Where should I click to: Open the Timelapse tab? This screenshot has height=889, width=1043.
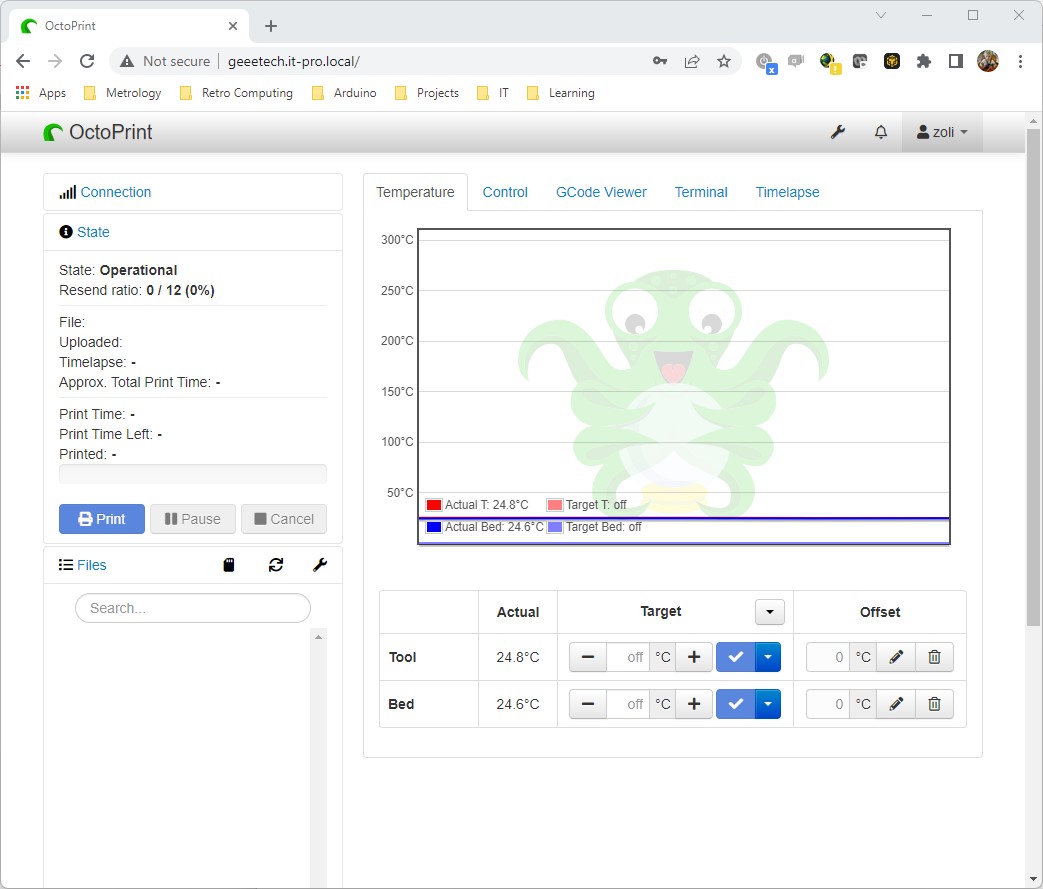coord(788,192)
